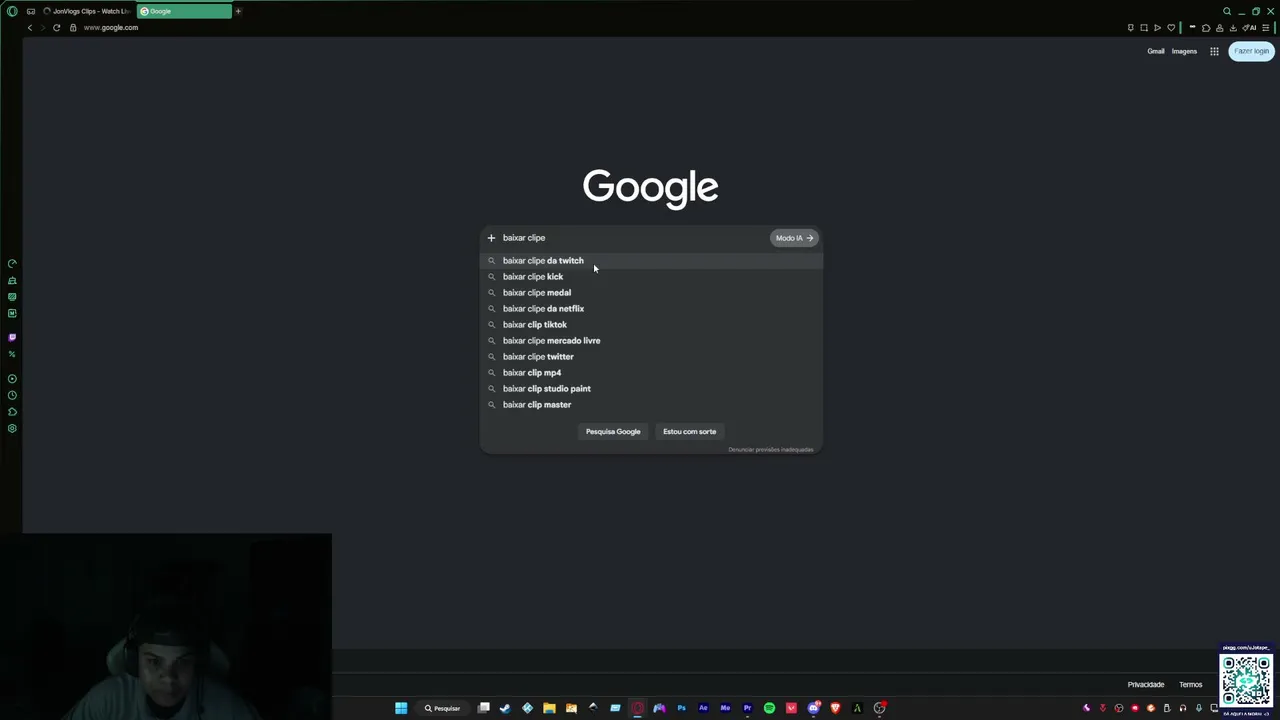Click 'Denunciar previsões inadequadas' link
This screenshot has width=1280, height=720.
tap(770, 450)
